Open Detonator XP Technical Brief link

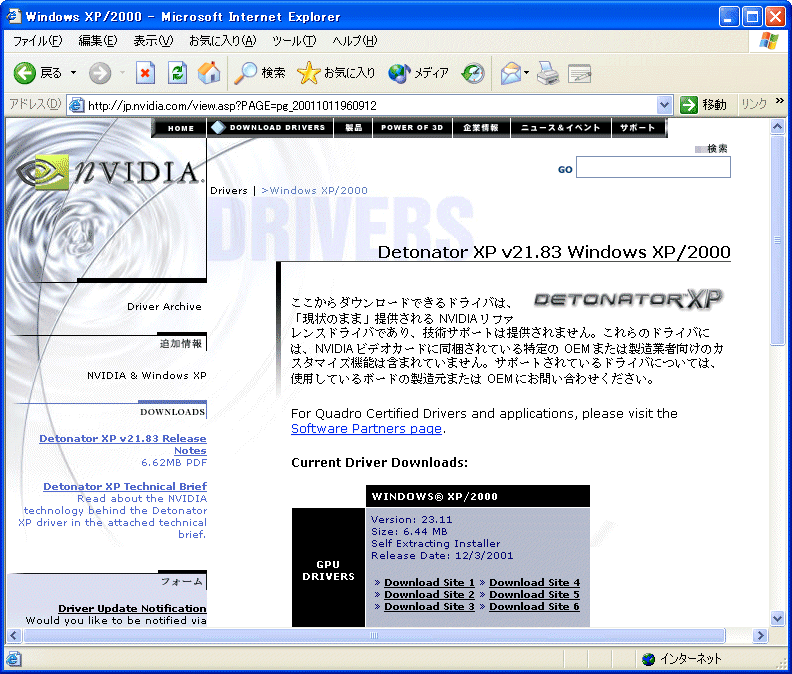(125, 486)
